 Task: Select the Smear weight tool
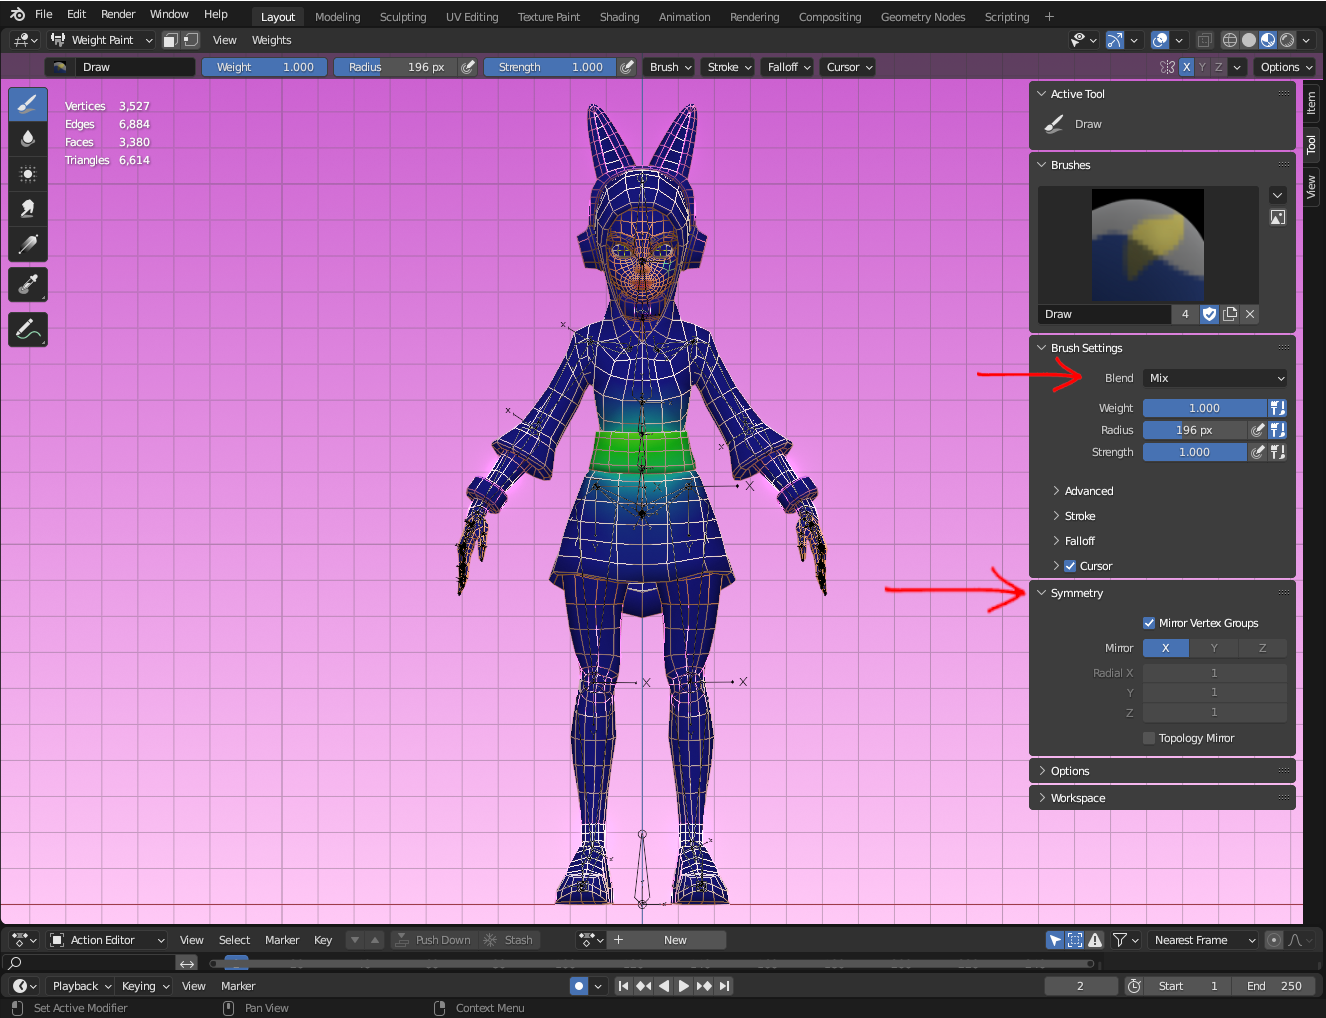(28, 209)
